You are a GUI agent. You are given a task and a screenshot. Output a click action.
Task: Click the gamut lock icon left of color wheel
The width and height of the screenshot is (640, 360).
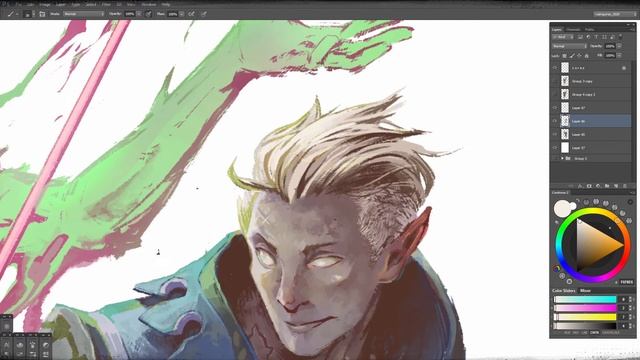tap(557, 268)
